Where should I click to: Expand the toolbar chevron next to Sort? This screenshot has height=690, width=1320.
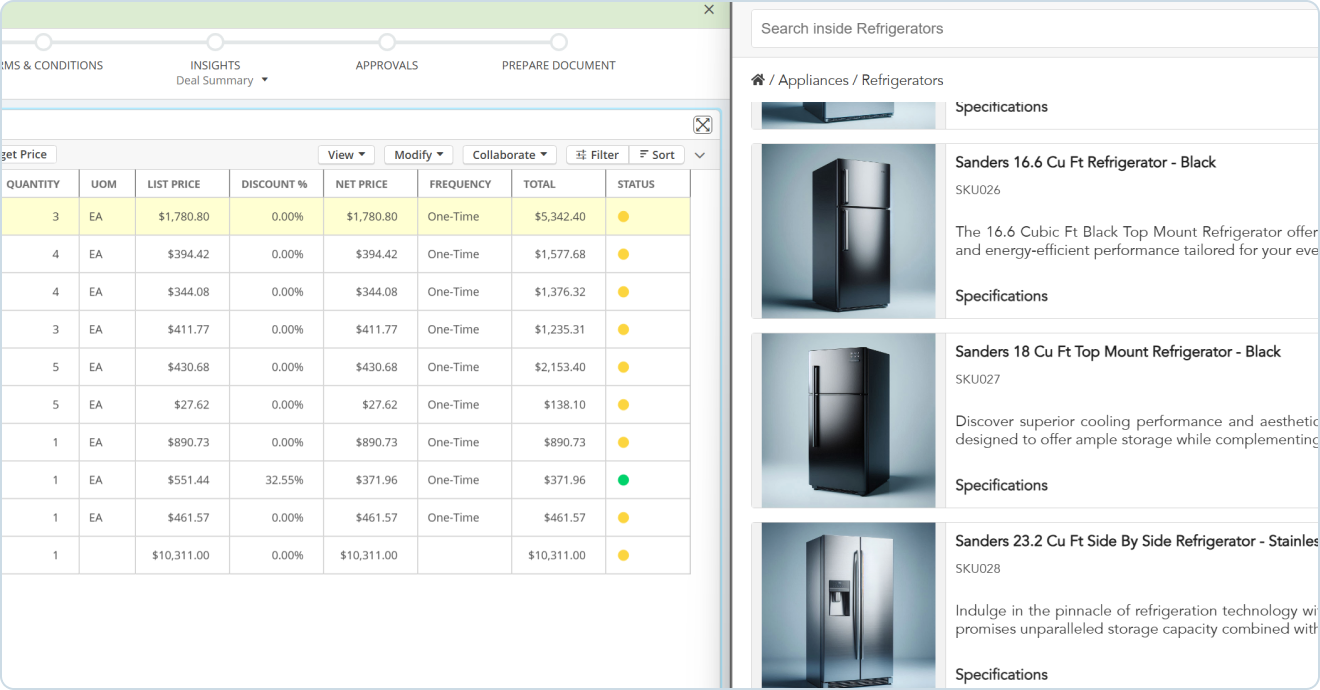pyautogui.click(x=700, y=155)
